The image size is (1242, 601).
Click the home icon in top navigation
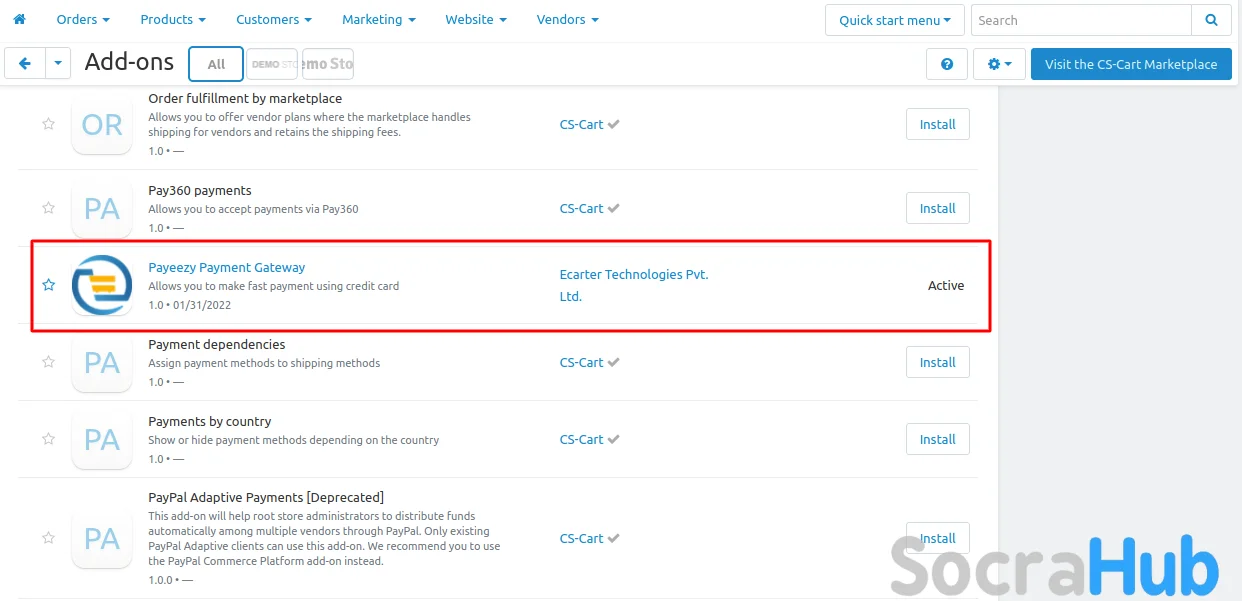(19, 19)
